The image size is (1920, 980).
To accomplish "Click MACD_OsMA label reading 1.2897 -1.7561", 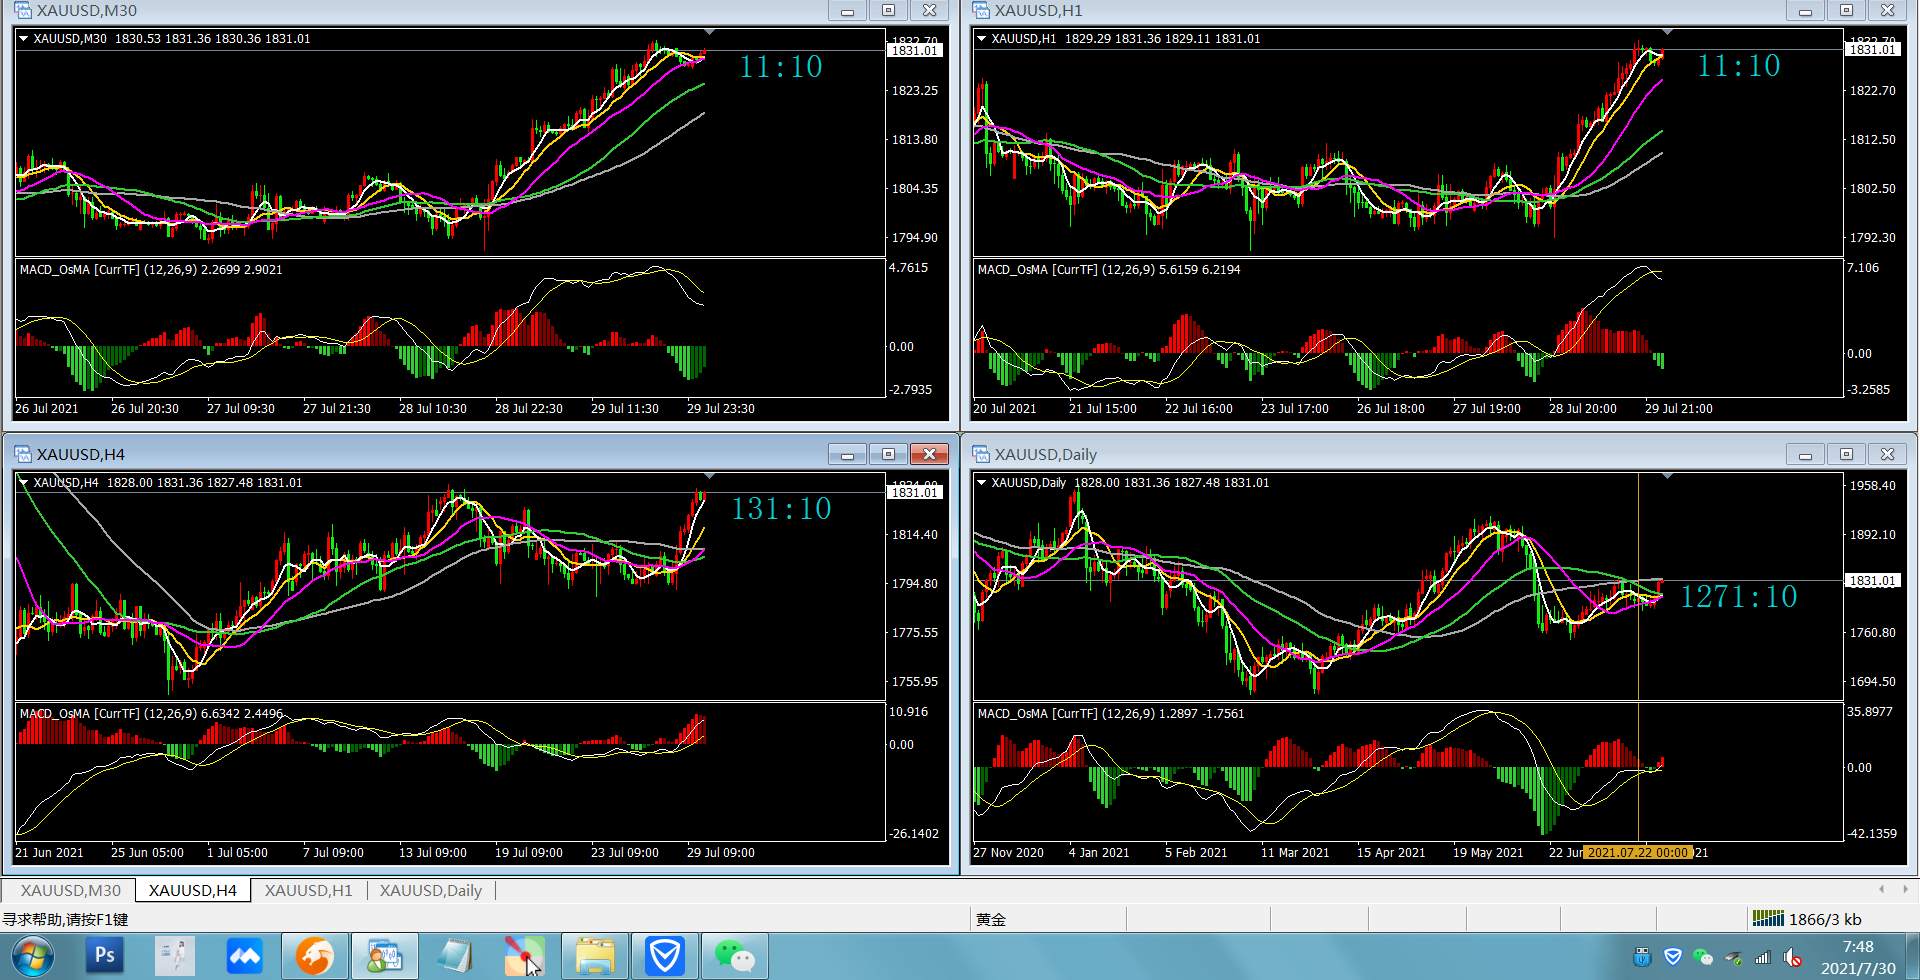I will pos(1111,713).
